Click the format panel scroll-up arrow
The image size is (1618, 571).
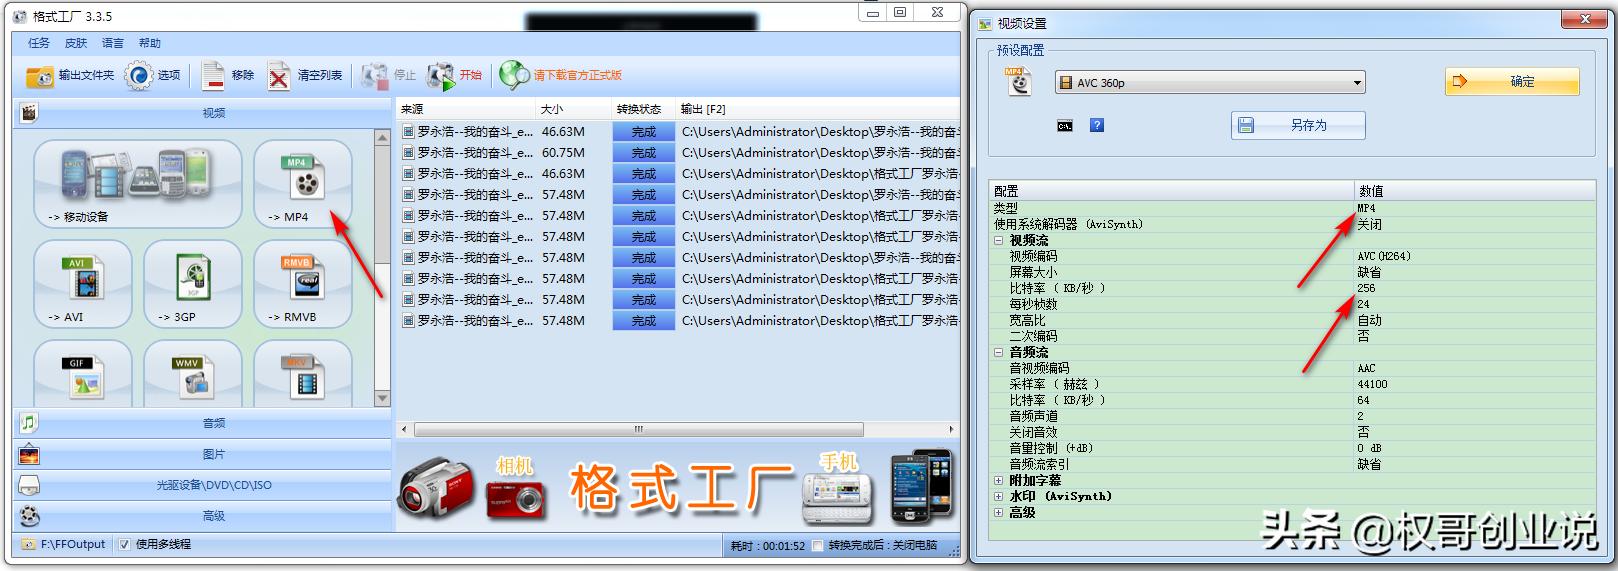(x=383, y=137)
